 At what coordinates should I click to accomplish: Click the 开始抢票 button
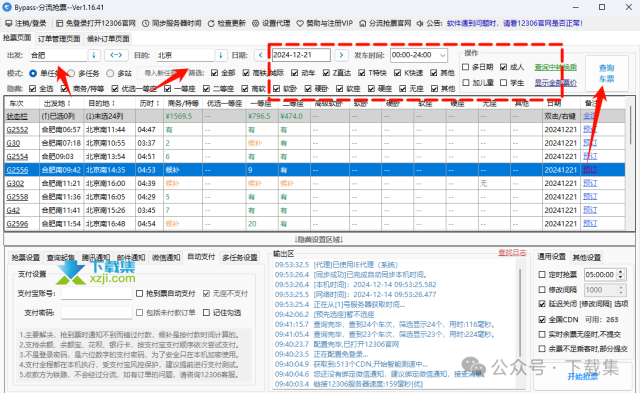(x=583, y=377)
